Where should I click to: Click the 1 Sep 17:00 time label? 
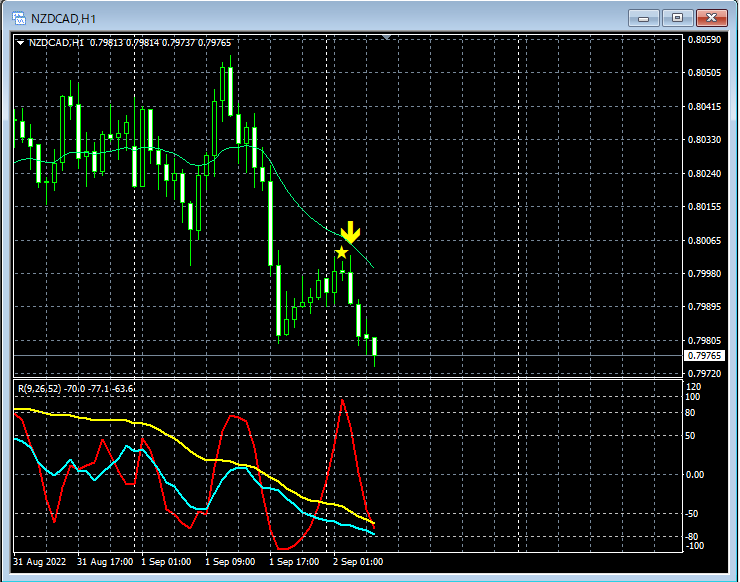click(x=294, y=562)
